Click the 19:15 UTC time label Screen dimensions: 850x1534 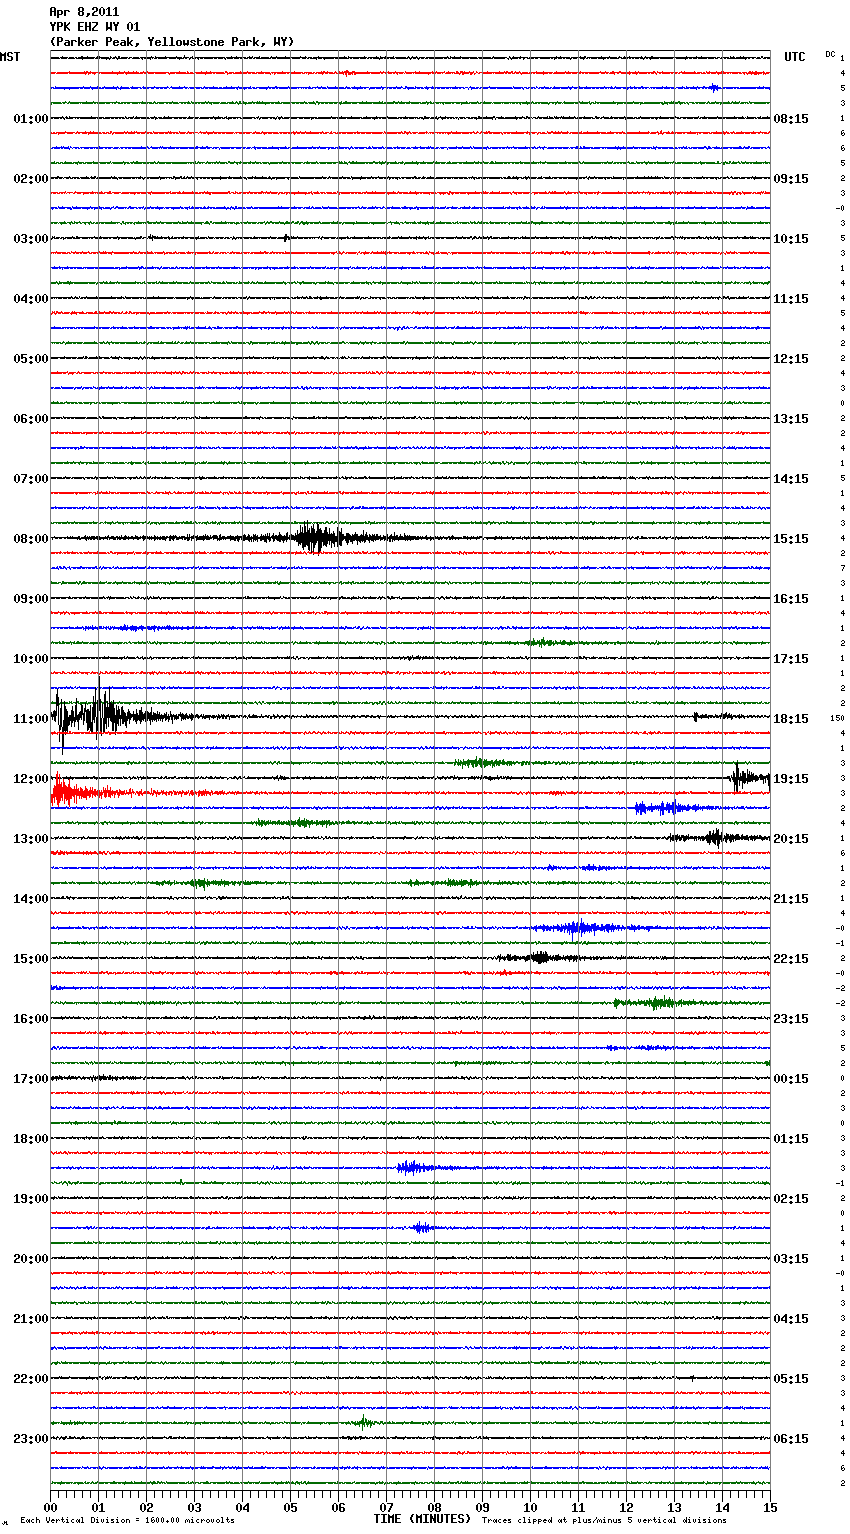click(x=791, y=779)
